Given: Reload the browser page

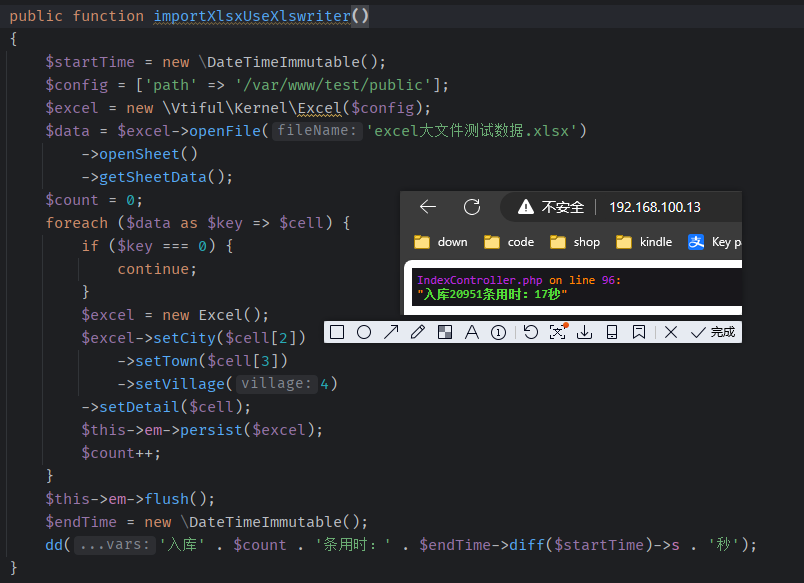Looking at the screenshot, I should point(472,207).
